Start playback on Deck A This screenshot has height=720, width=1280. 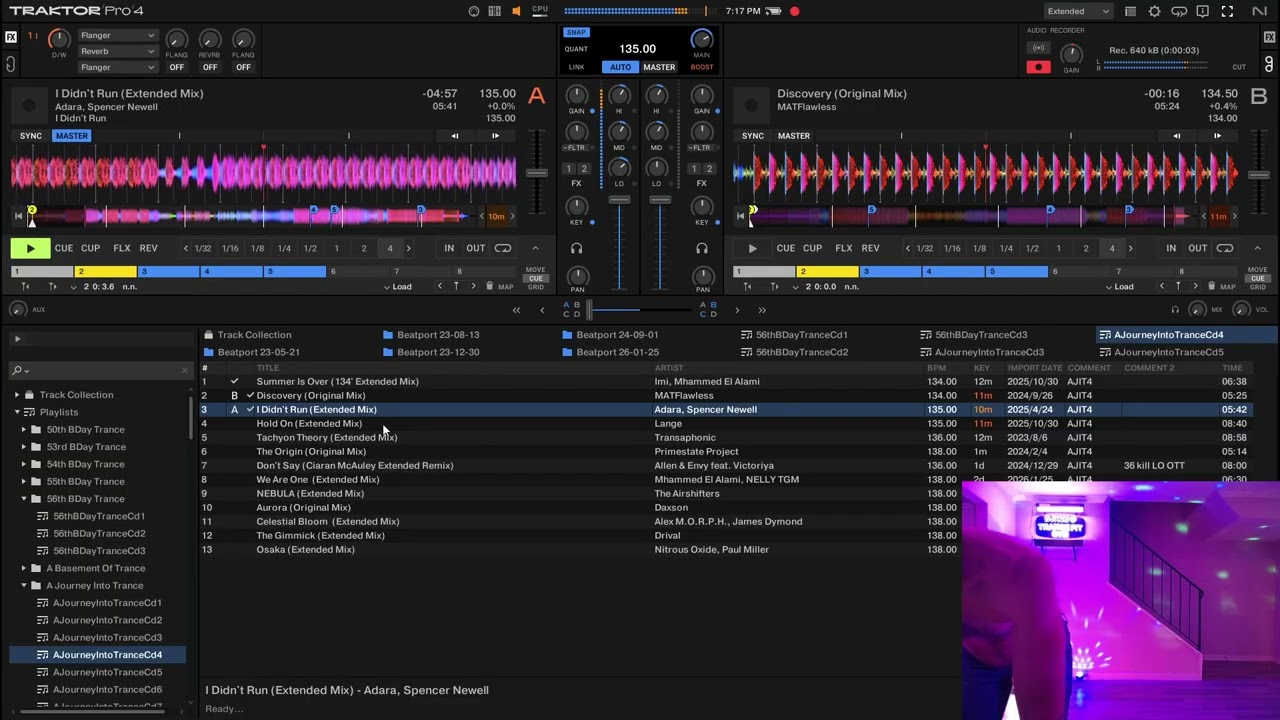point(30,248)
